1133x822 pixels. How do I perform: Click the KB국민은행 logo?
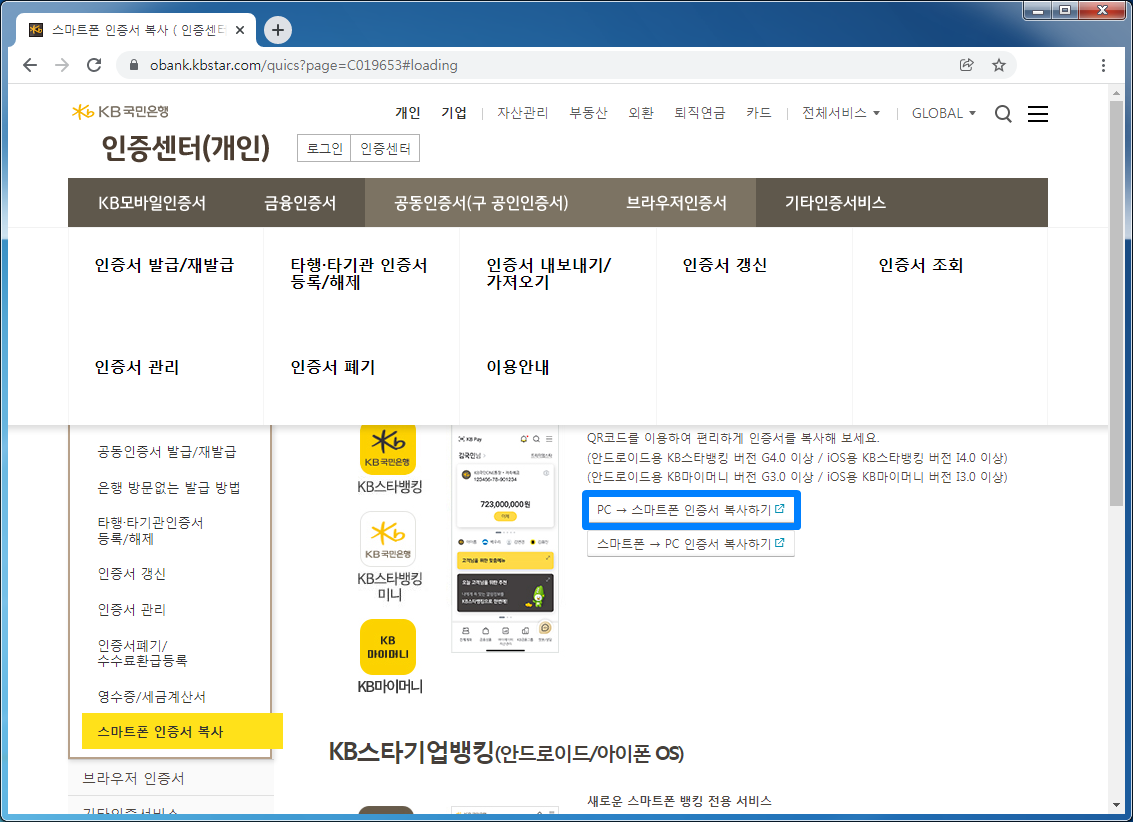pyautogui.click(x=120, y=111)
